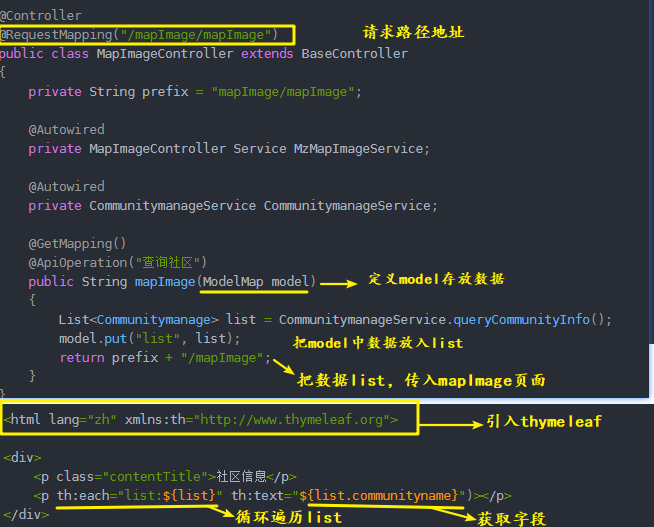Click the model.put("list", list) statement

[x=149, y=339]
